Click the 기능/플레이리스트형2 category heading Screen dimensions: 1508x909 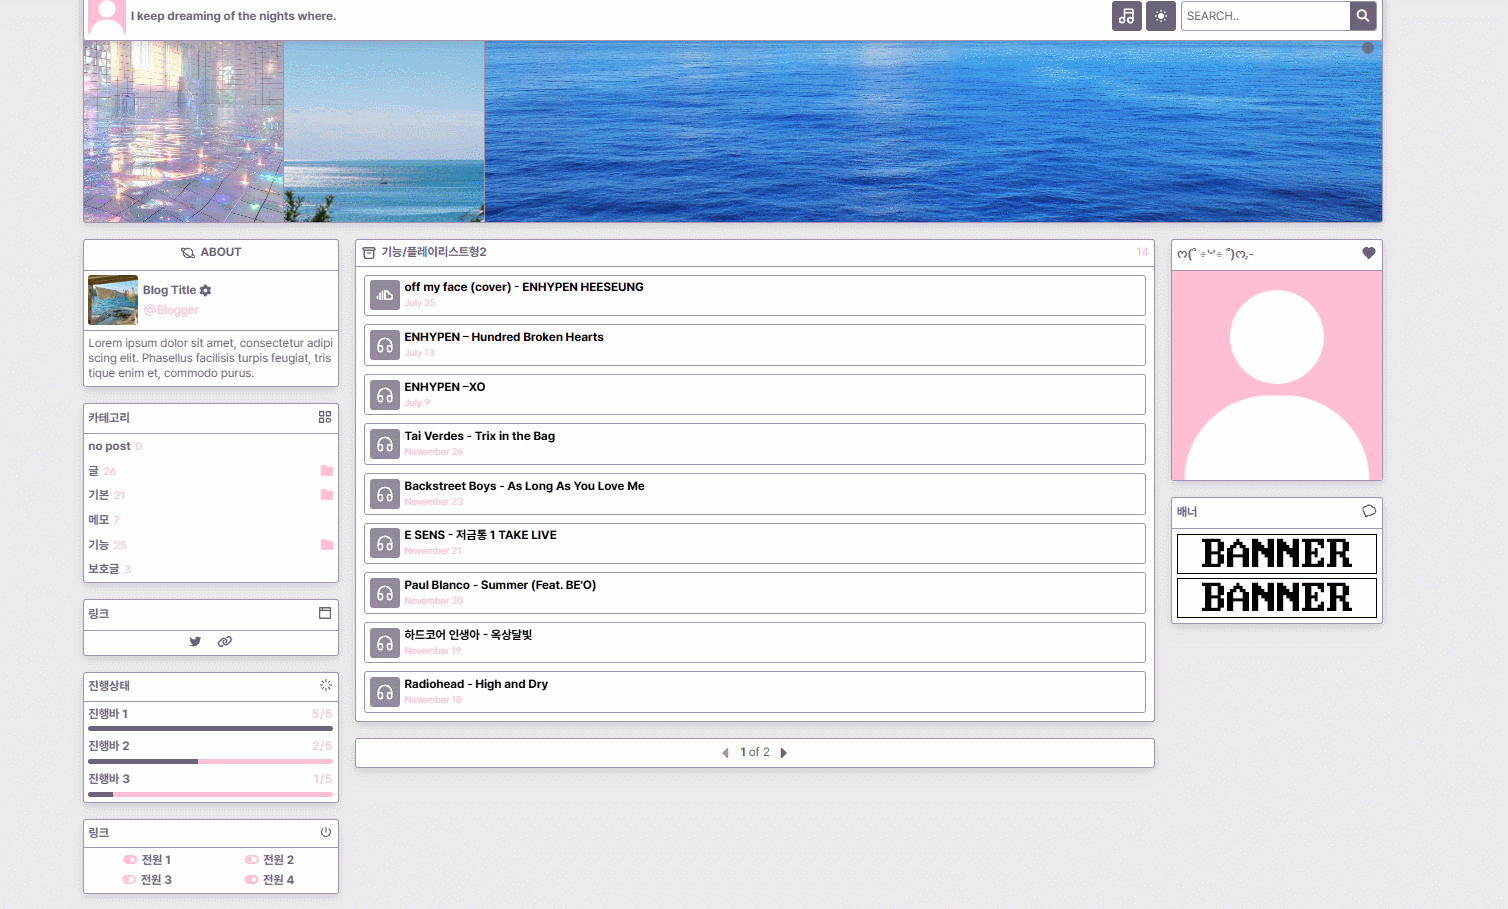click(434, 252)
